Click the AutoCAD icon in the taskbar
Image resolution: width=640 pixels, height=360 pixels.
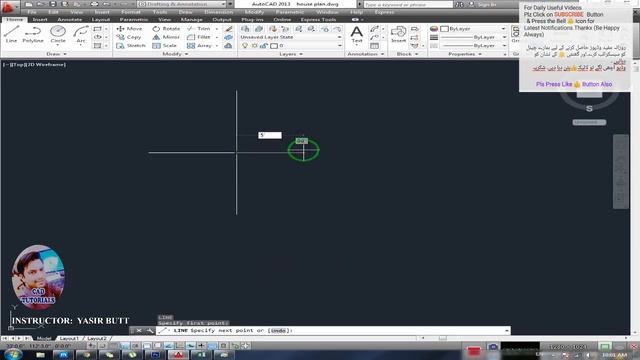click(178, 355)
